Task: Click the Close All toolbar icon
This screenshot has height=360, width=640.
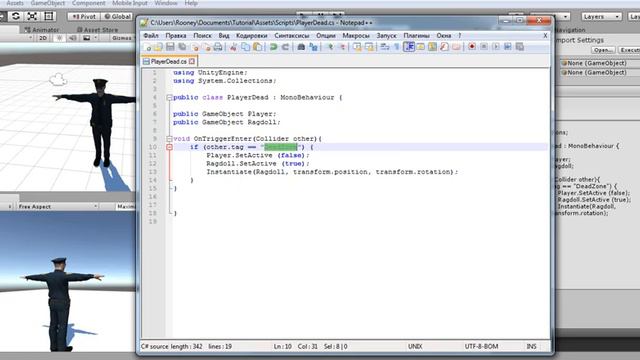Action: coord(207,47)
